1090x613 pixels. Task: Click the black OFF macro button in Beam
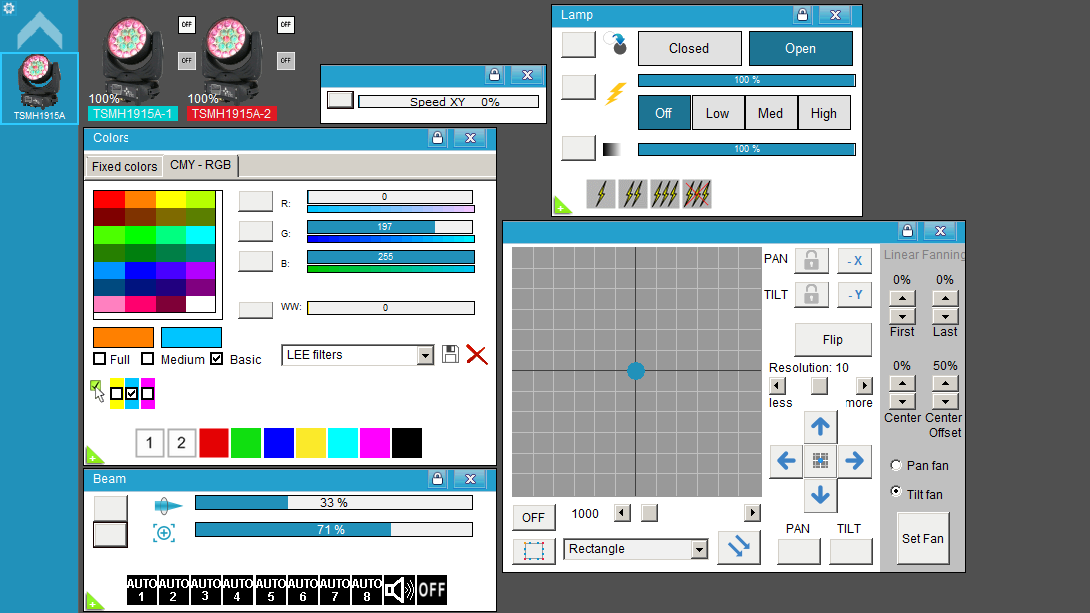(x=432, y=590)
